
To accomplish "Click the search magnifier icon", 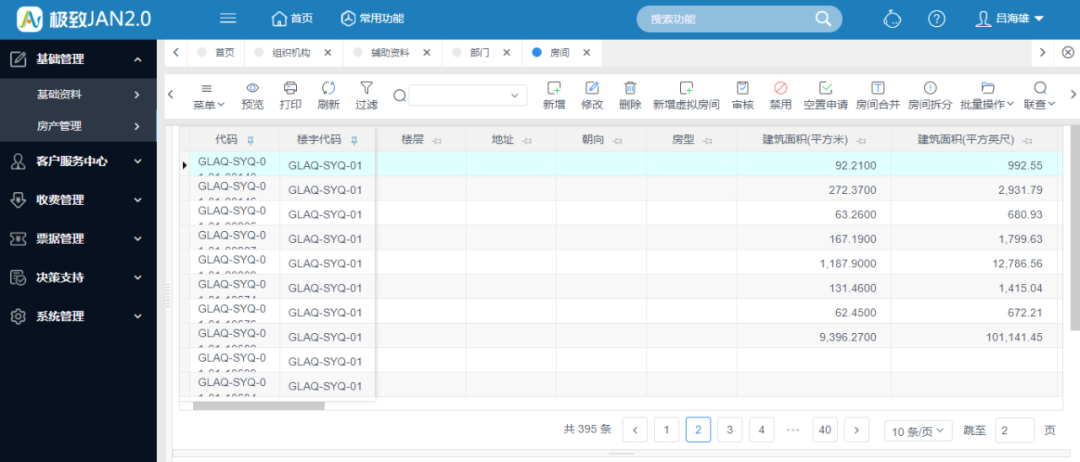I will point(823,19).
